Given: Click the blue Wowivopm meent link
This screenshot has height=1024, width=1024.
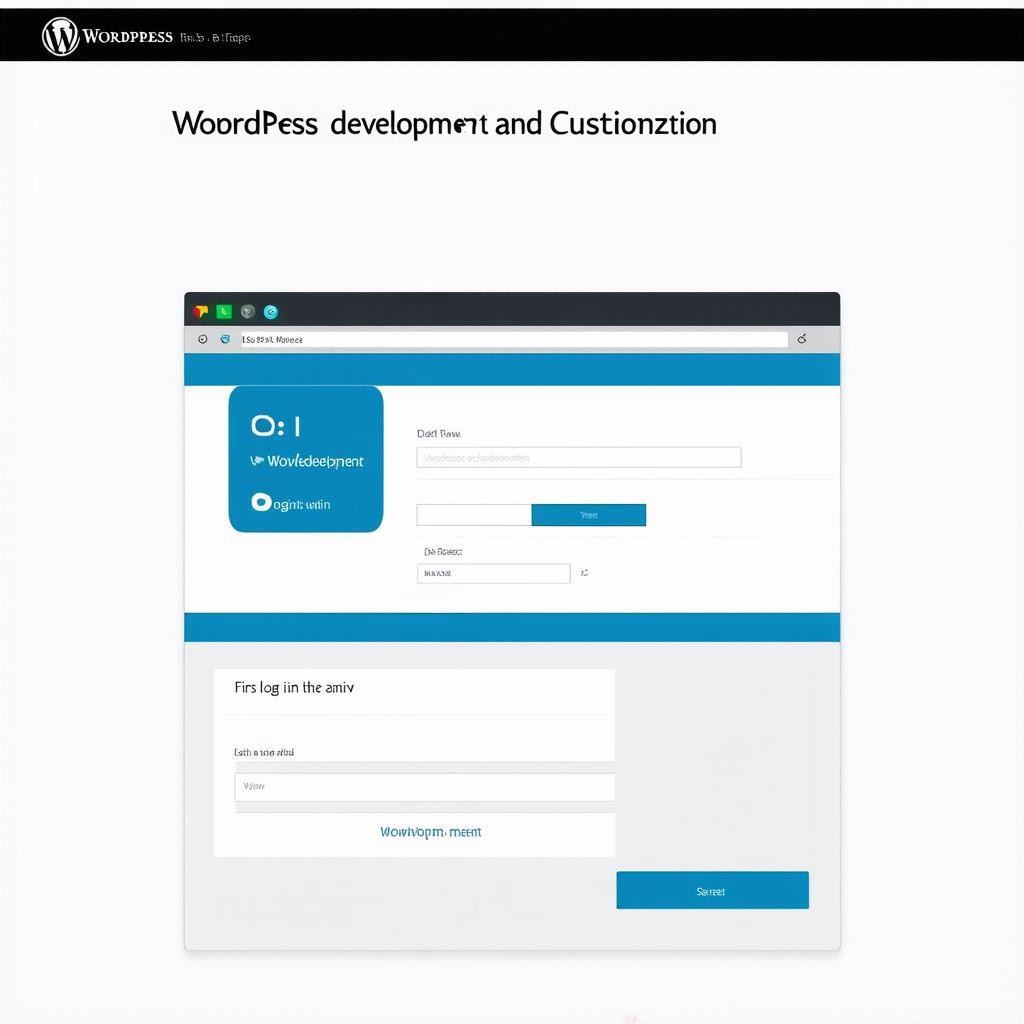Looking at the screenshot, I should tap(430, 832).
